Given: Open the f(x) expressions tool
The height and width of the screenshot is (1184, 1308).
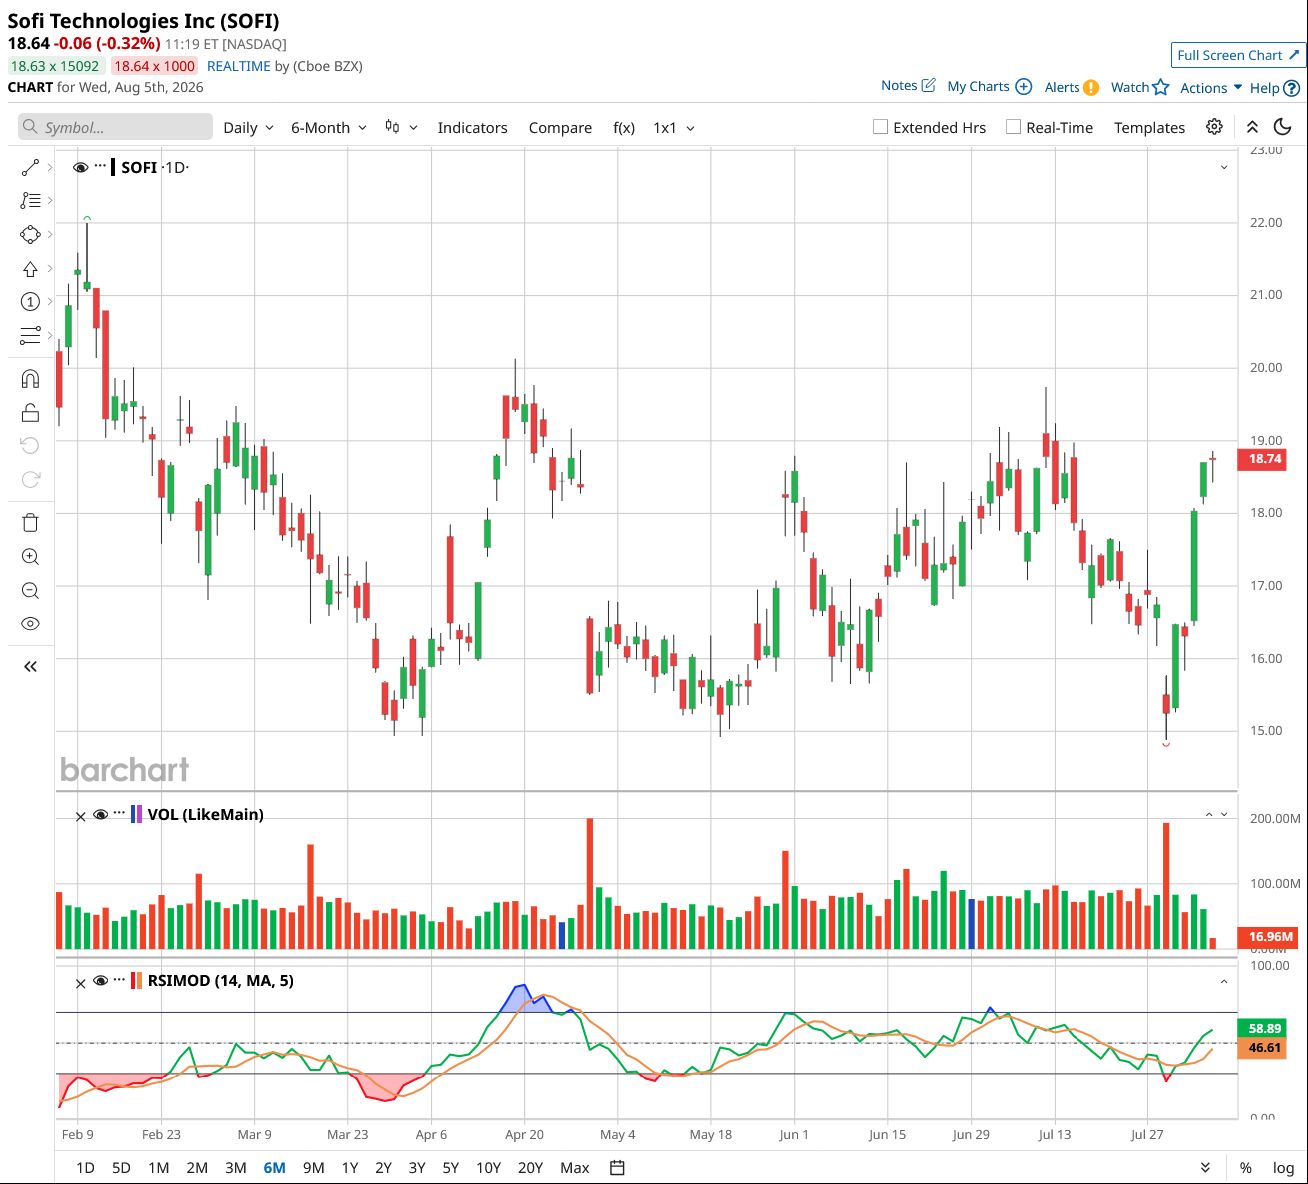Looking at the screenshot, I should (x=624, y=128).
